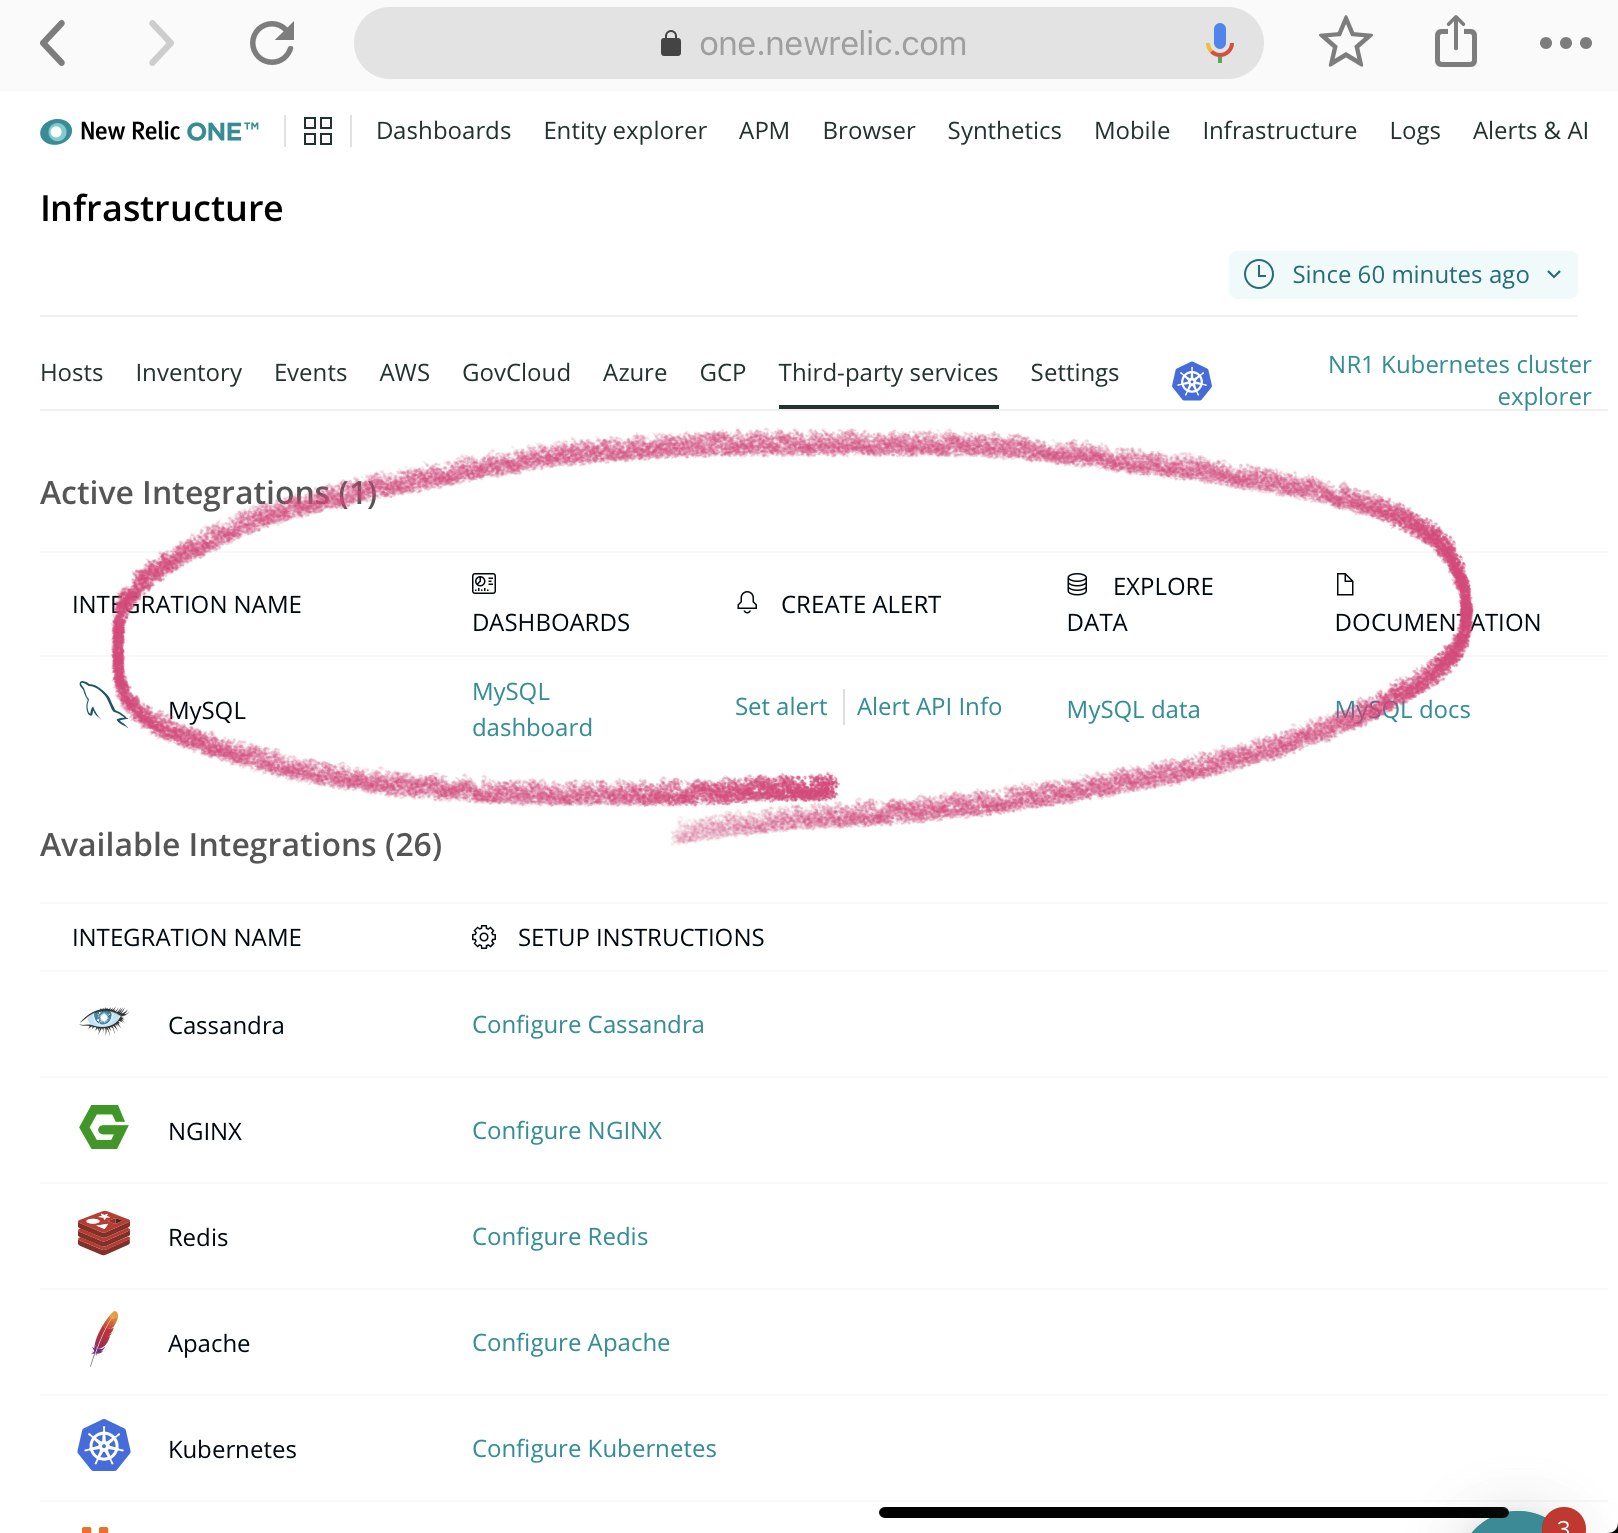Open Mobile in the top navigation

click(1131, 131)
